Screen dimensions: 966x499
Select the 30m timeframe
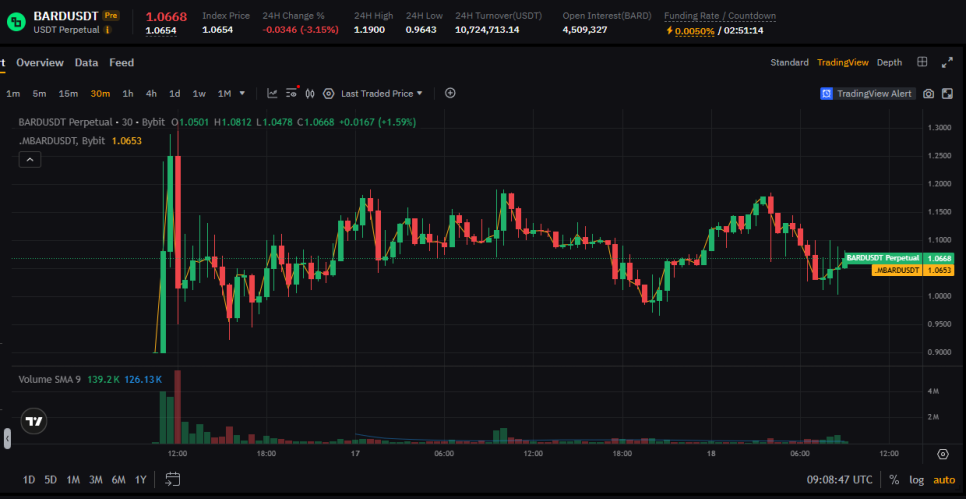click(x=100, y=94)
